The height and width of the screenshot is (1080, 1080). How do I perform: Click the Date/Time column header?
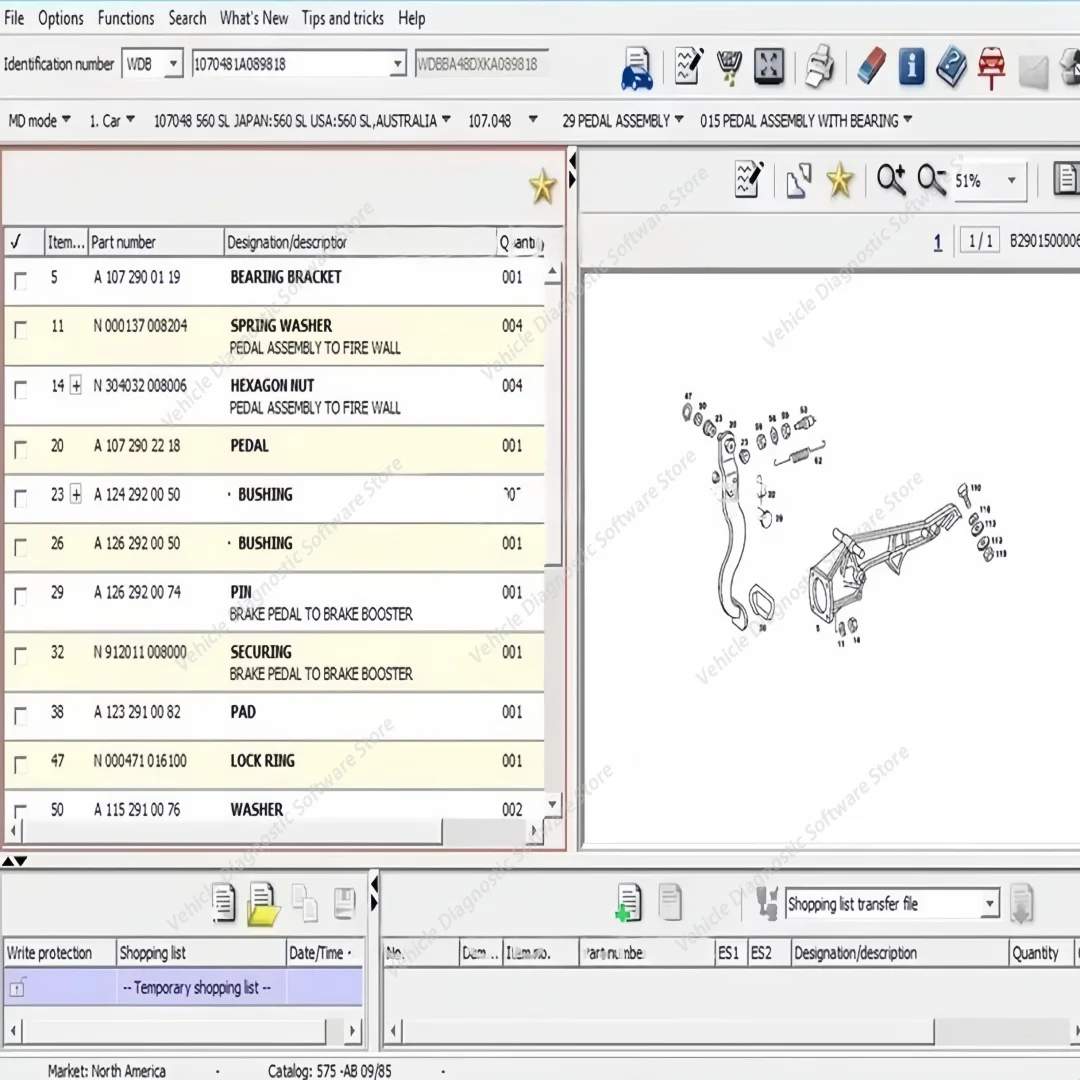324,953
